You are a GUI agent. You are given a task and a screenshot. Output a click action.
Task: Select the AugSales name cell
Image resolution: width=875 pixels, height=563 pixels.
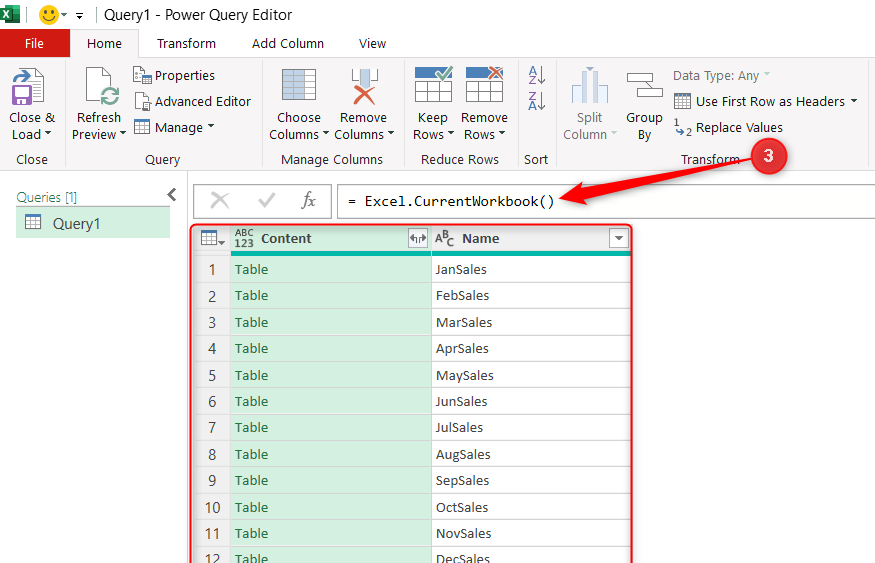[531, 455]
